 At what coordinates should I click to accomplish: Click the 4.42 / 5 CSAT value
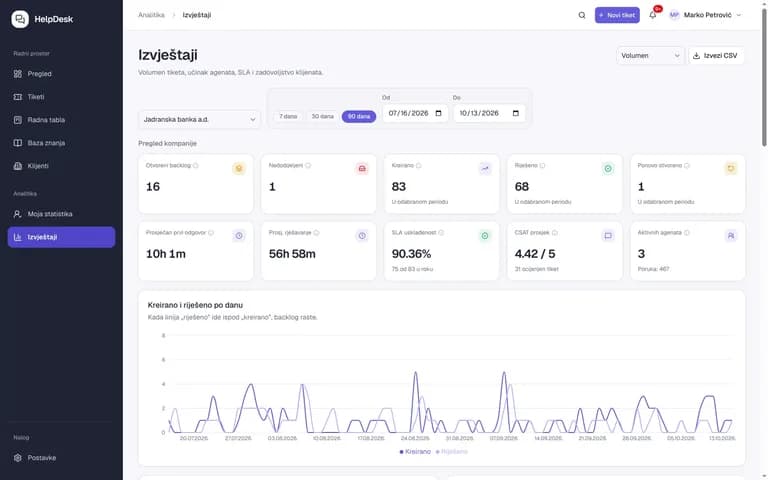click(x=535, y=254)
